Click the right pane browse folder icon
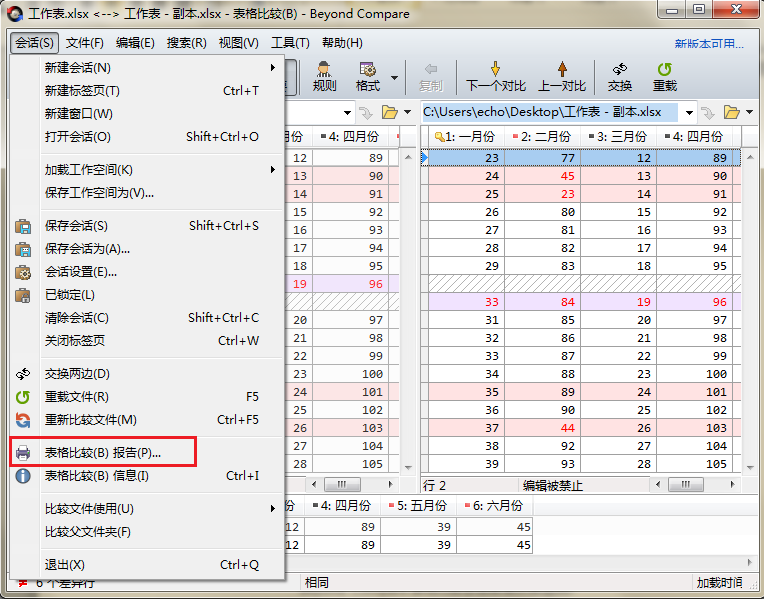 click(x=731, y=113)
